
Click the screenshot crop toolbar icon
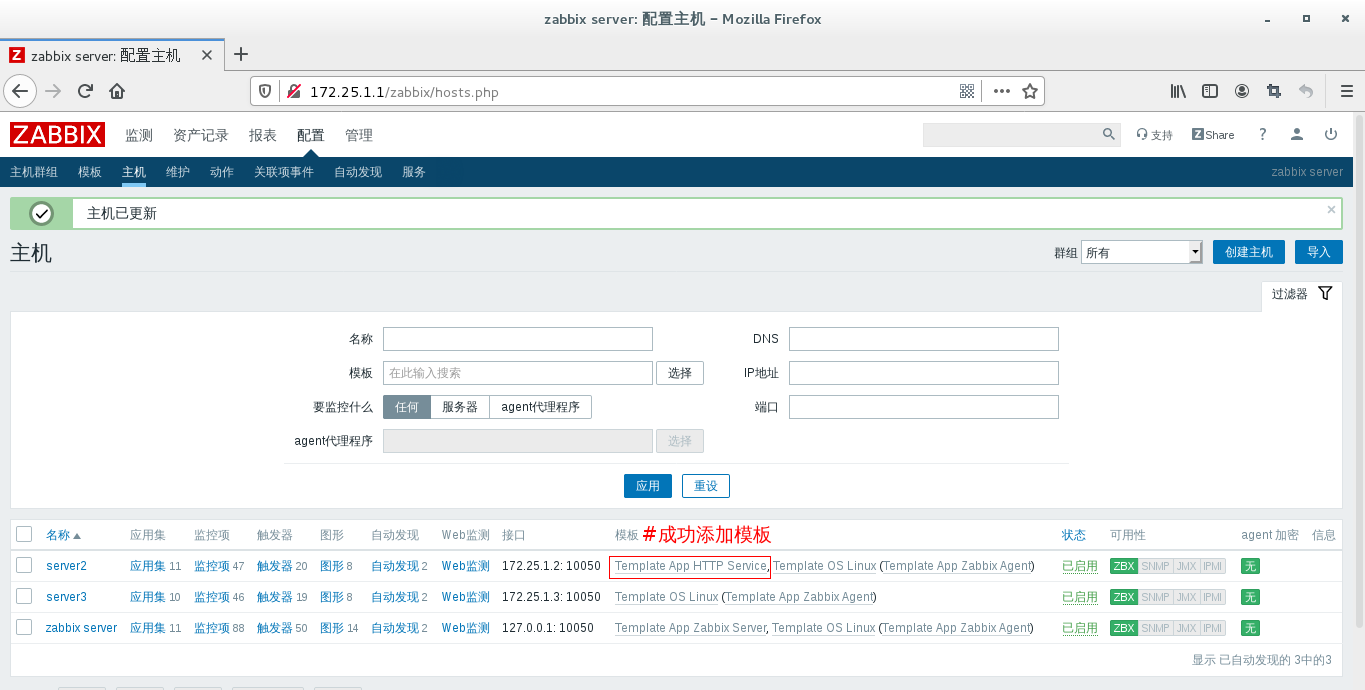tap(1273, 91)
